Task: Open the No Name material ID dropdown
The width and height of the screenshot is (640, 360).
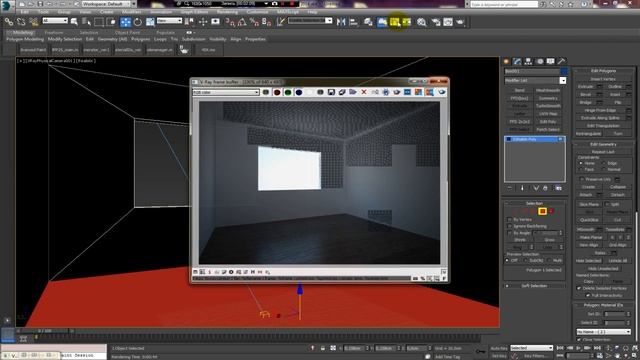Action: (x=604, y=332)
